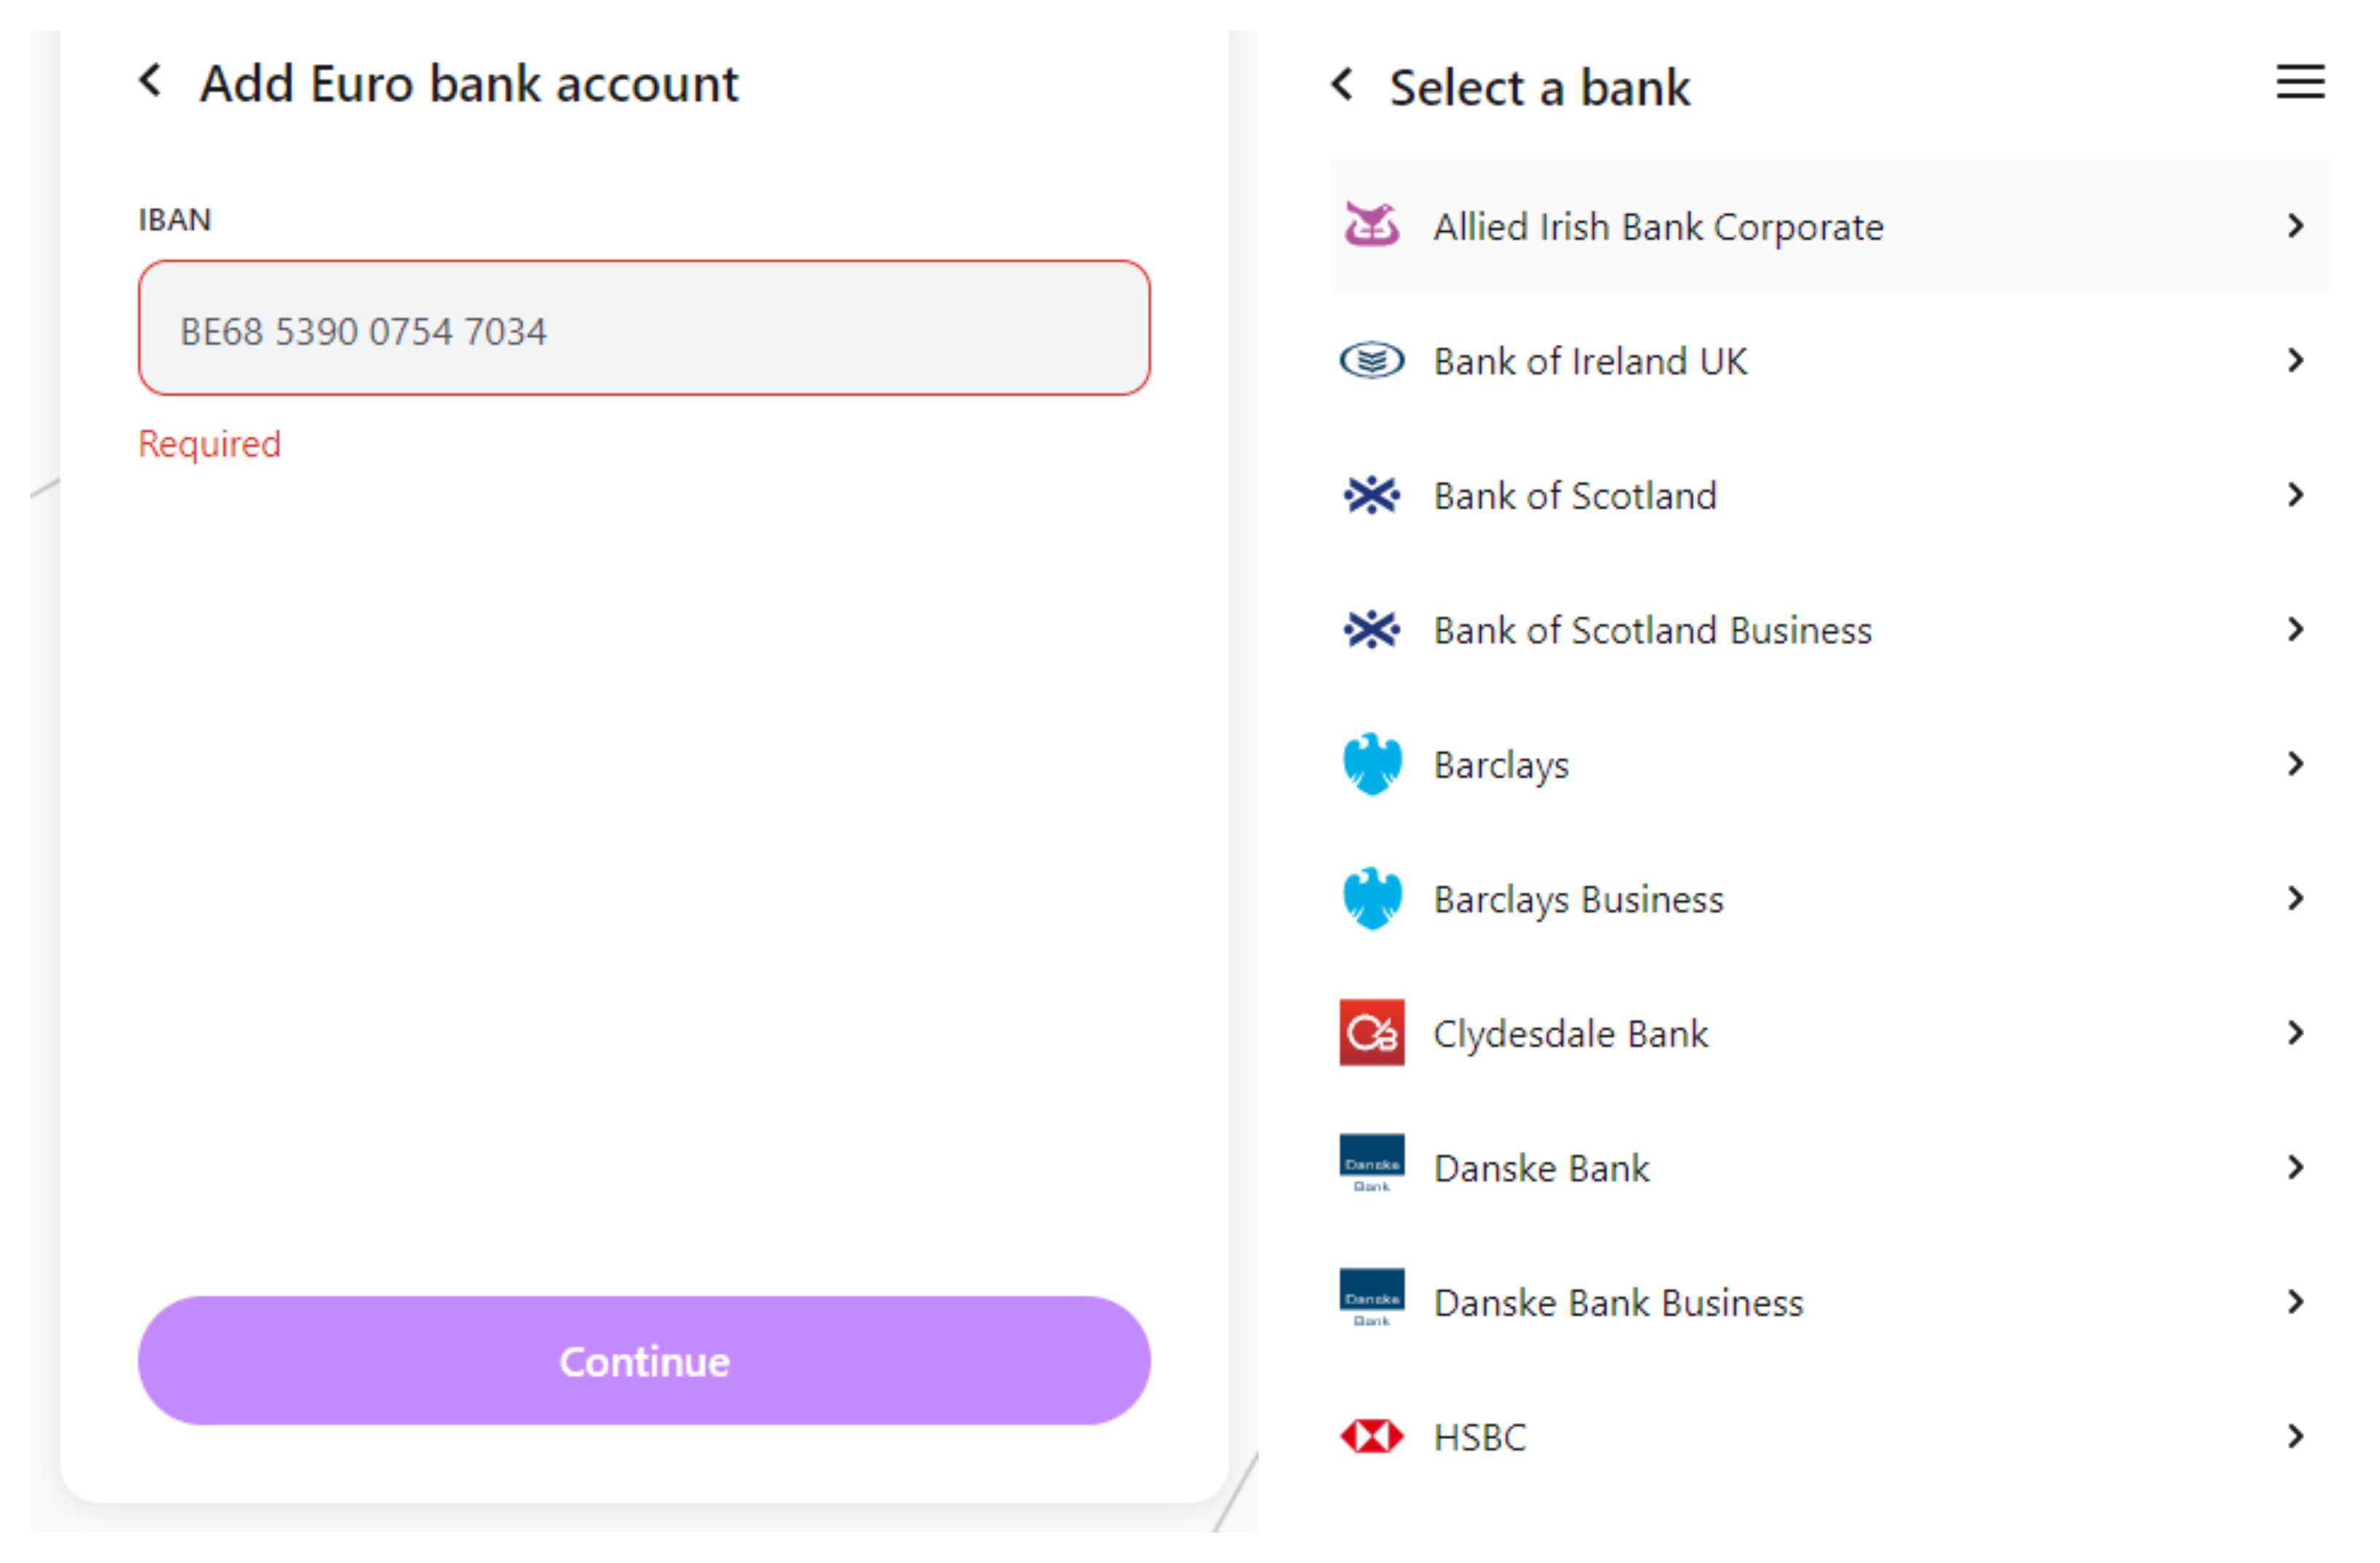2380x1563 pixels.
Task: Click the Barclays eagle logo
Action: pos(1372,765)
